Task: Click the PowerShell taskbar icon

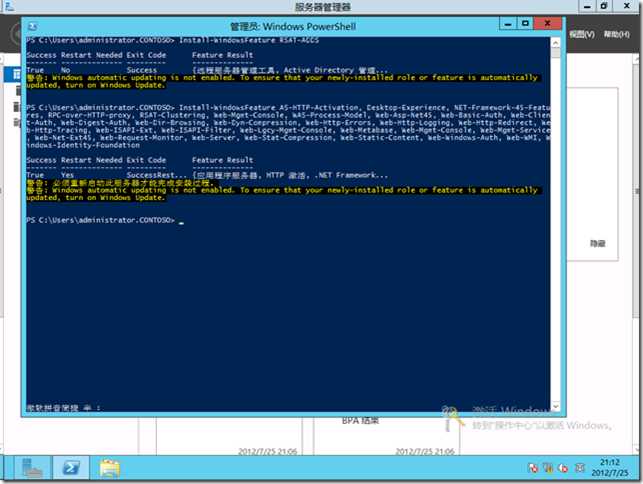Action: coord(71,468)
